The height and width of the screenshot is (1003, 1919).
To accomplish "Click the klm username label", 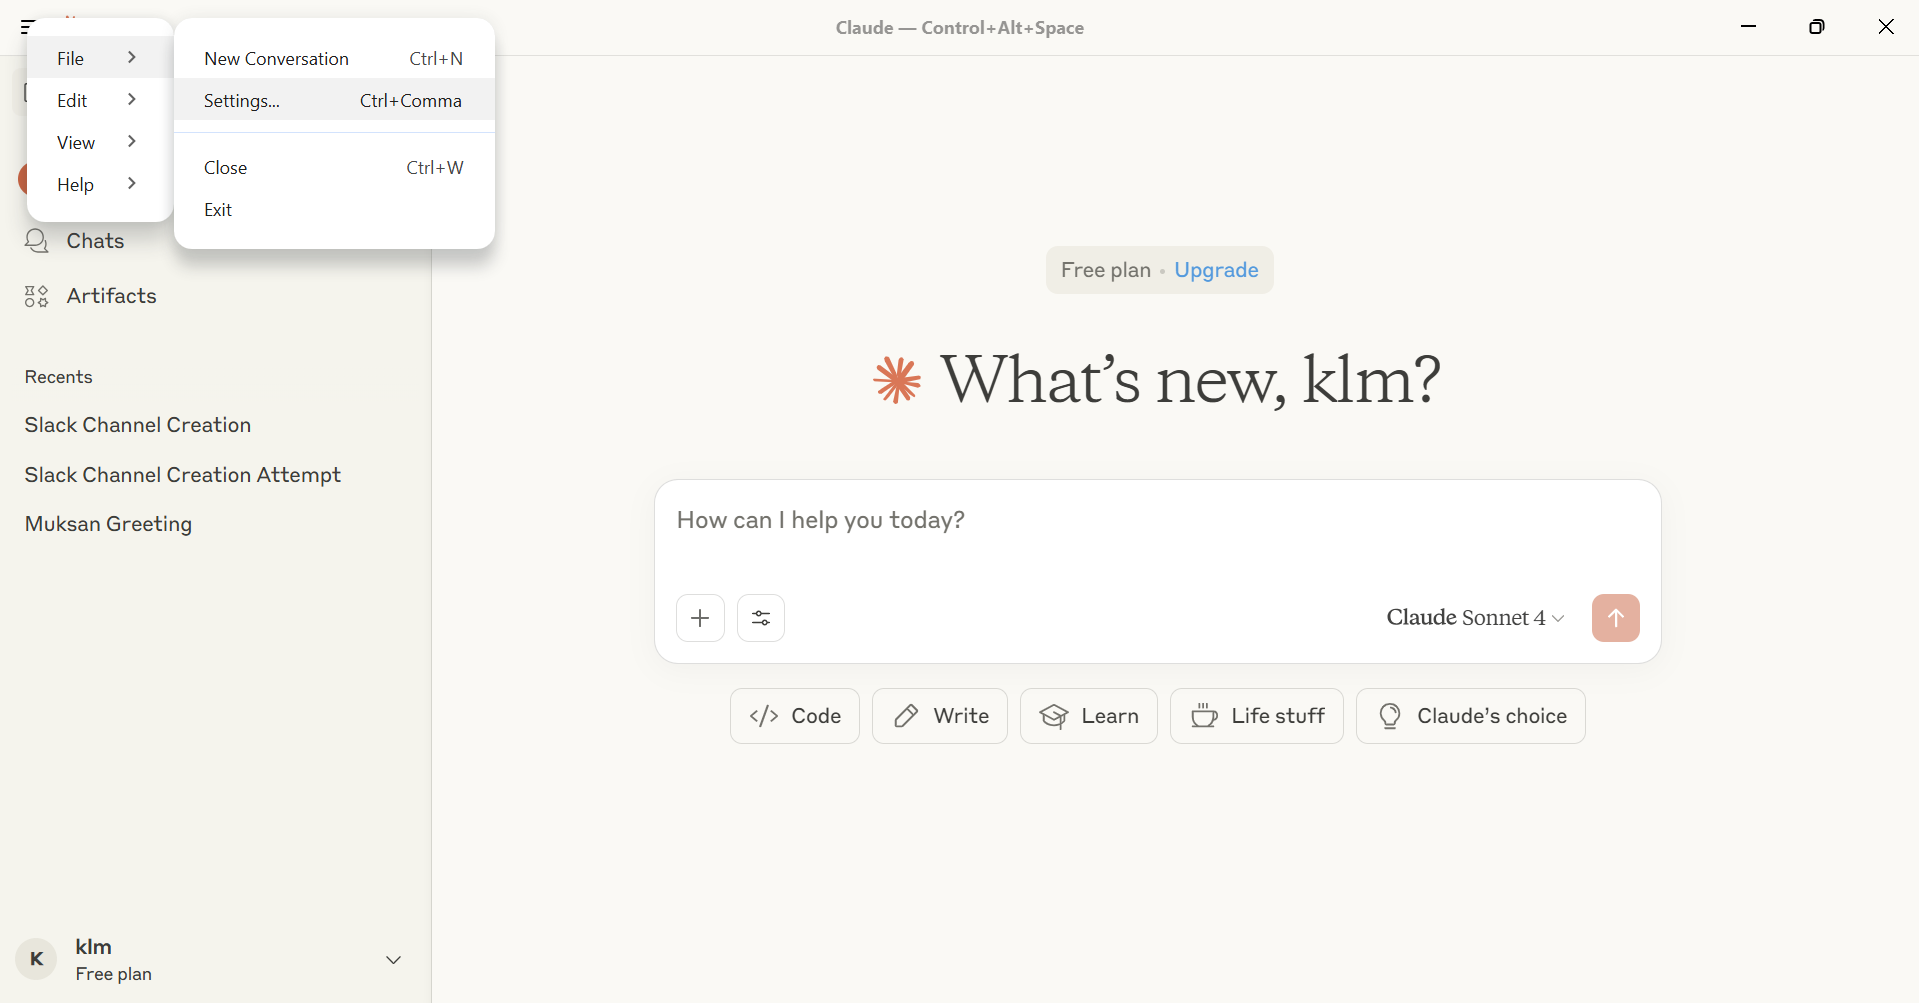I will pos(94,947).
